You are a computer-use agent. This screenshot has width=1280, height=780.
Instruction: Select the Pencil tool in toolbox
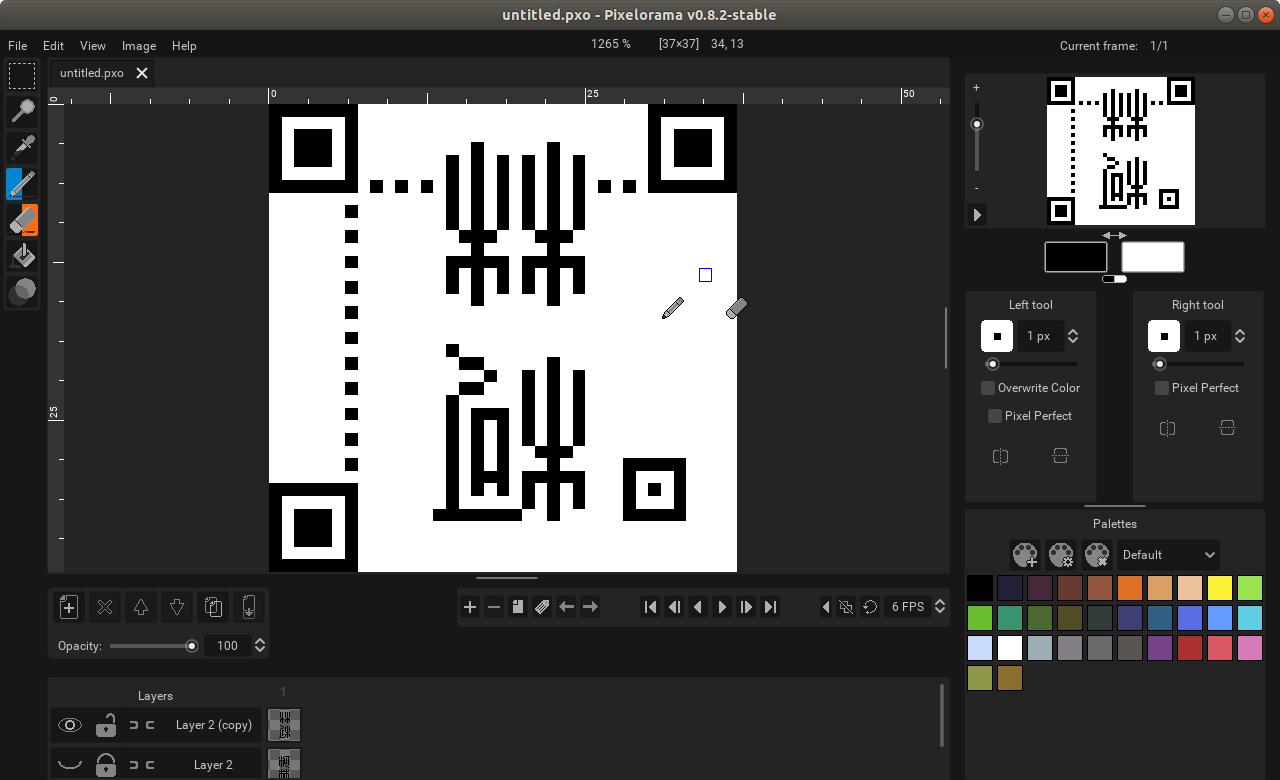[x=22, y=184]
